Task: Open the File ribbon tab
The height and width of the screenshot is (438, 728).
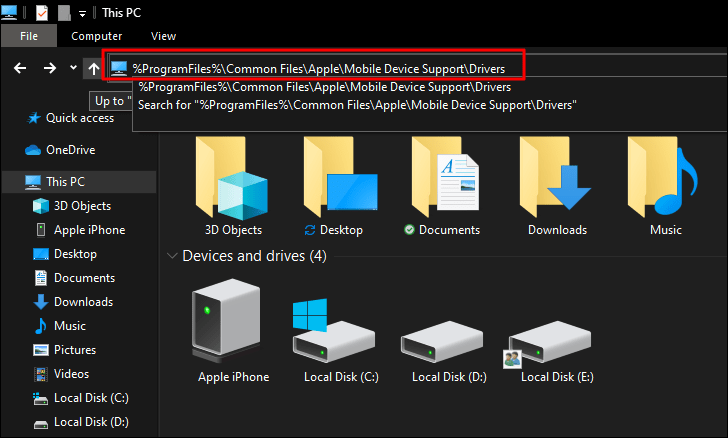Action: click(29, 36)
